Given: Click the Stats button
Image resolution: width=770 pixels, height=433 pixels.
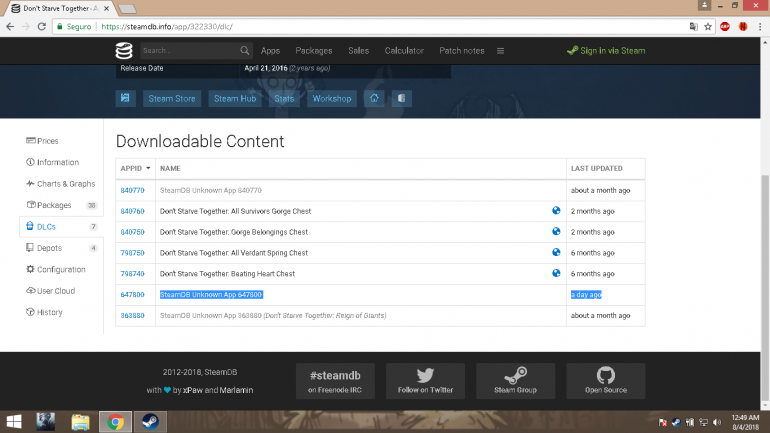Looking at the screenshot, I should coord(284,98).
